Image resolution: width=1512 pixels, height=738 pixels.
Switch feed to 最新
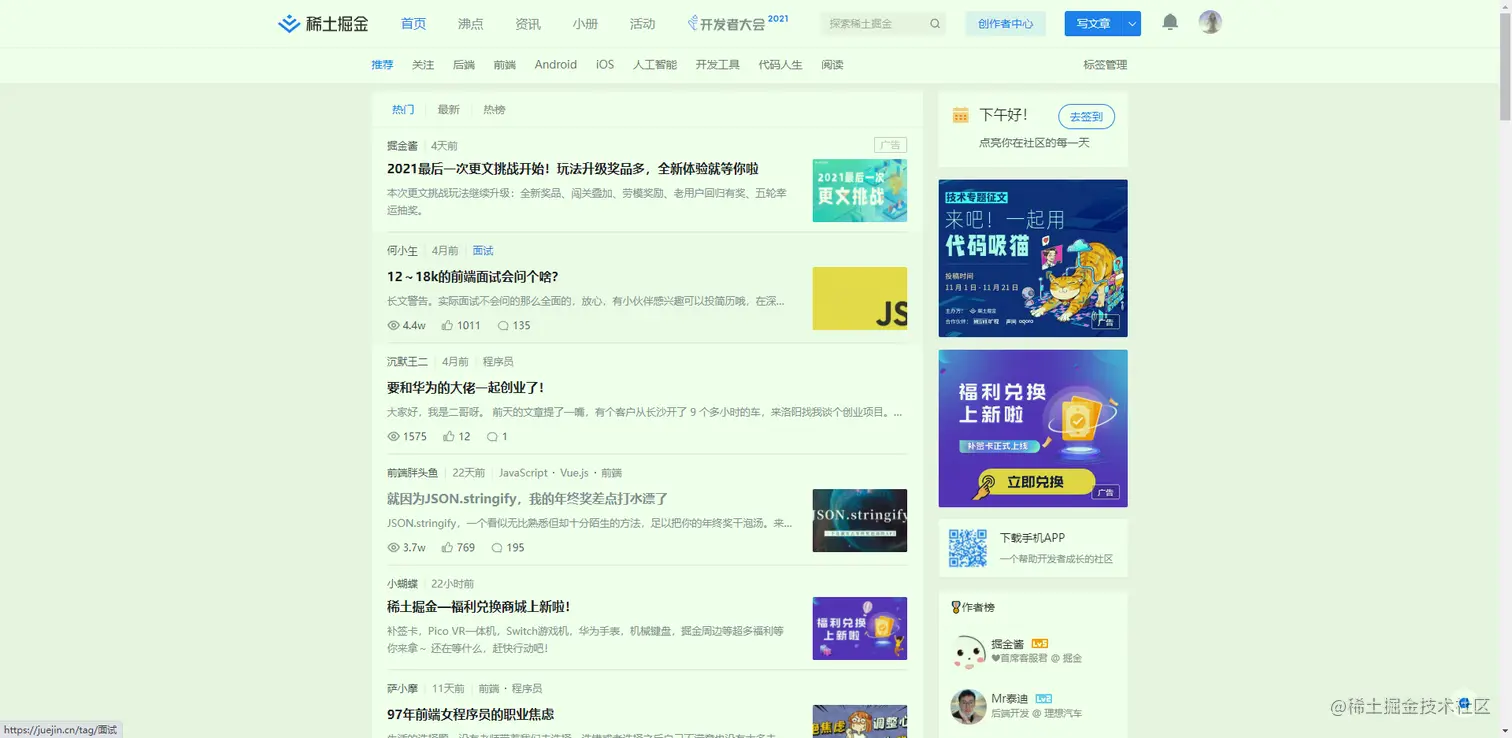449,110
